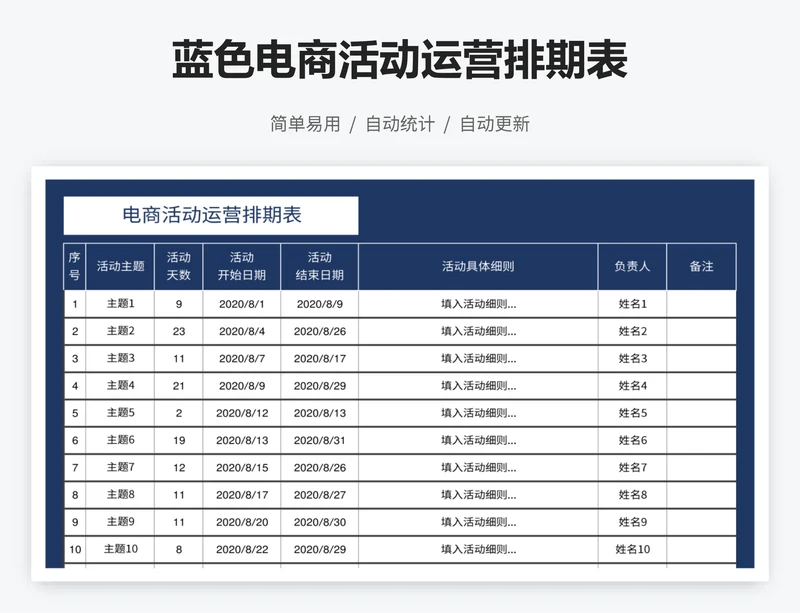Click the days value 12 for 主题7
Screen dimensions: 800x613
tap(179, 468)
